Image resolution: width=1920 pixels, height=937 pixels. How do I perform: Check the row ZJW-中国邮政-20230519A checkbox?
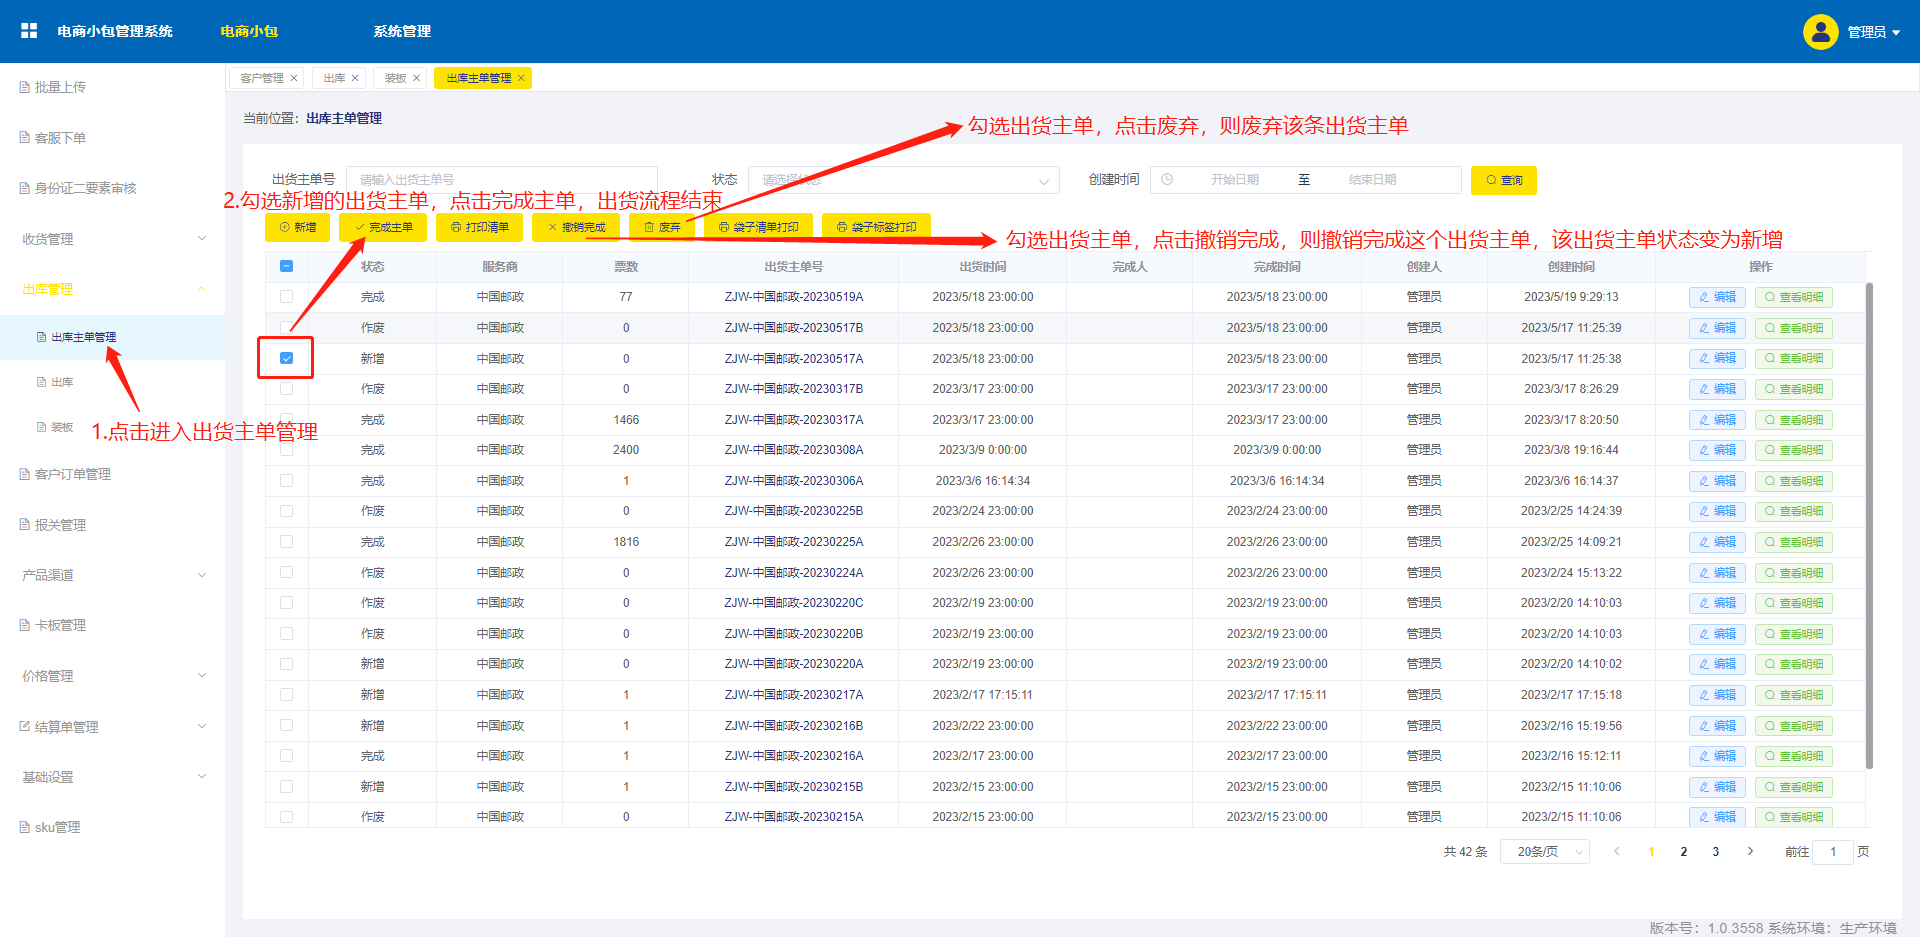[x=287, y=297]
